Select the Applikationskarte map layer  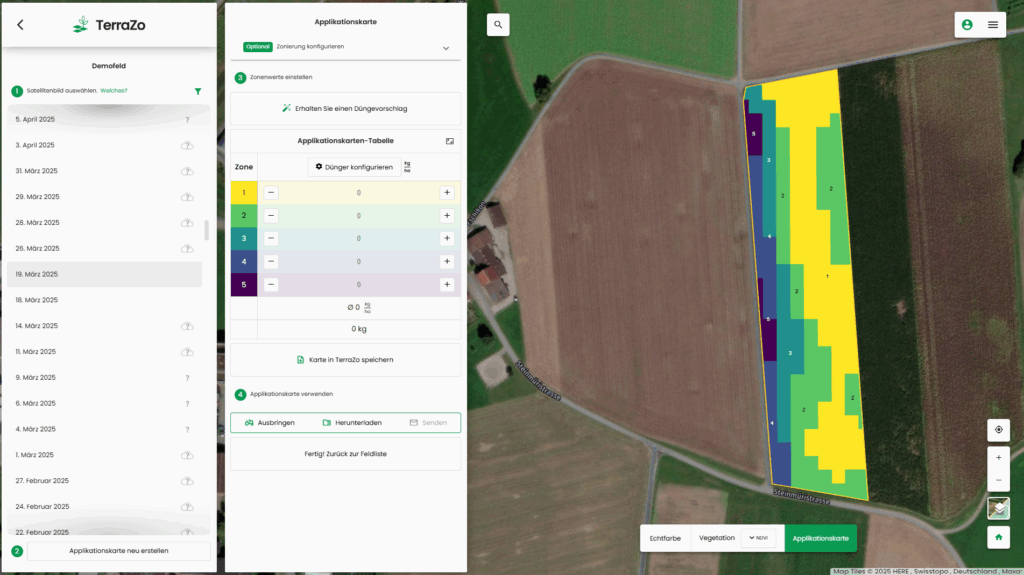pos(820,538)
